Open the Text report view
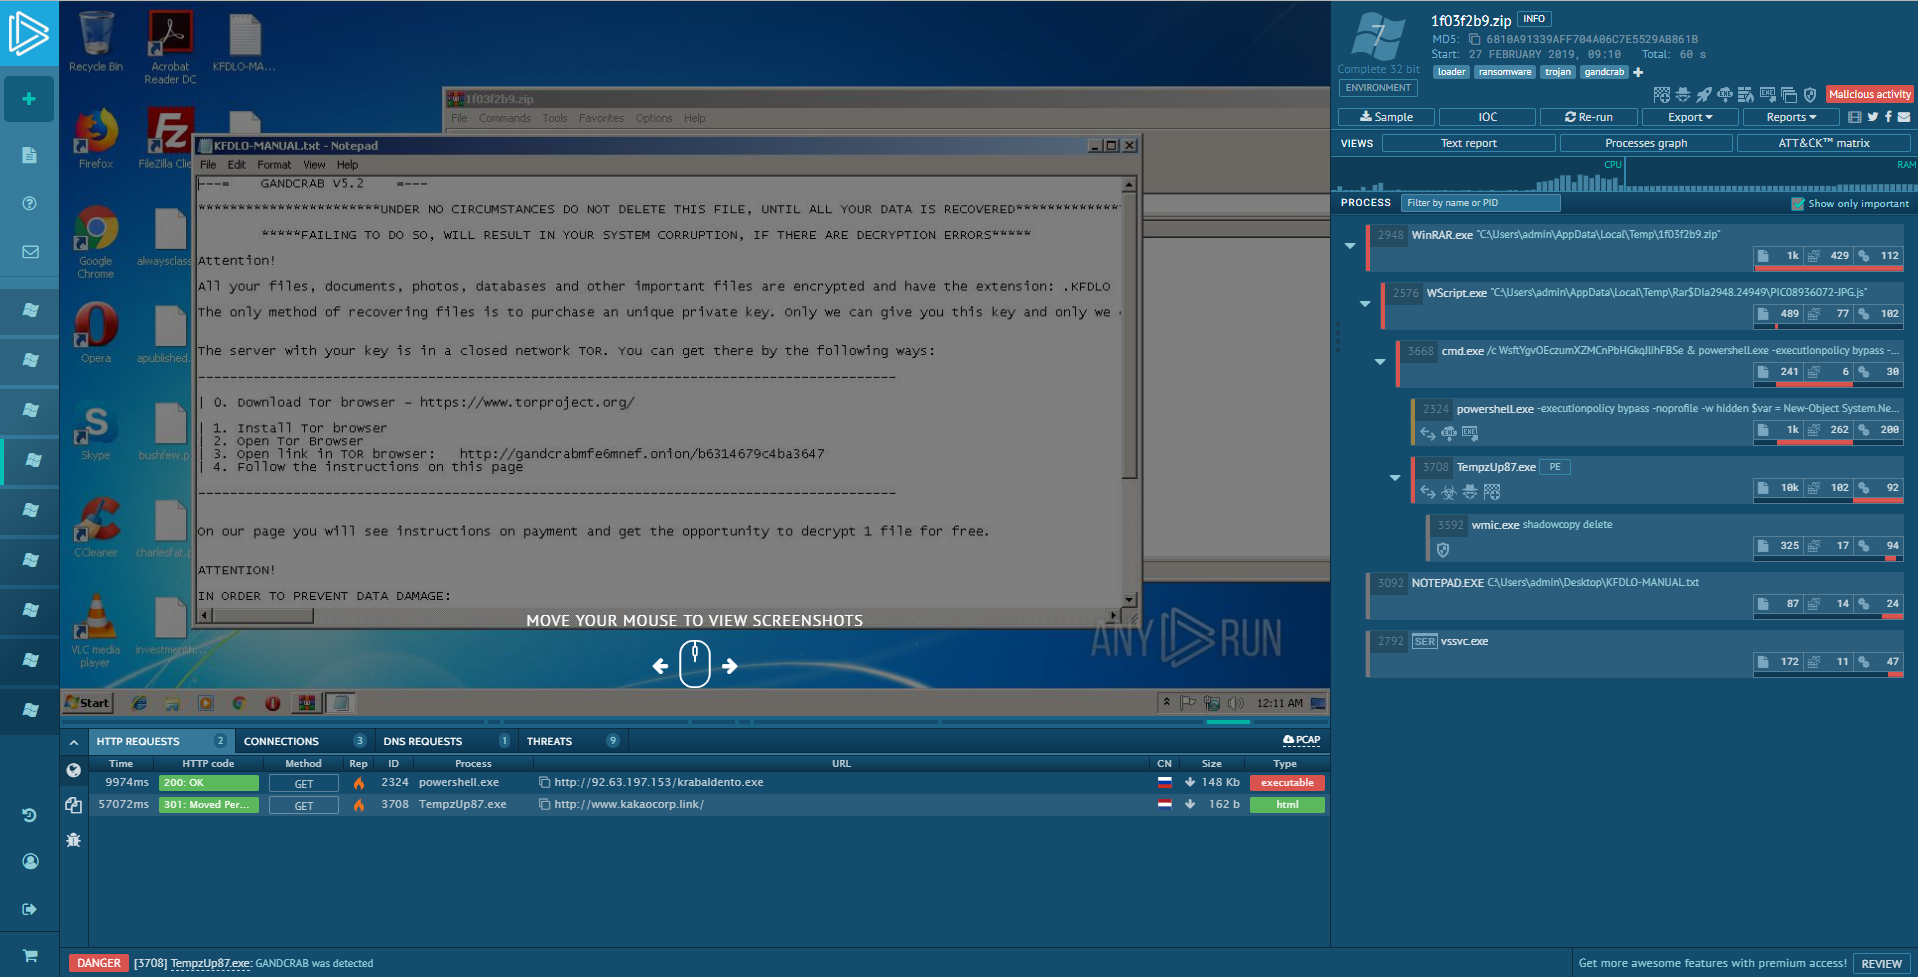1918x977 pixels. 1468,143
